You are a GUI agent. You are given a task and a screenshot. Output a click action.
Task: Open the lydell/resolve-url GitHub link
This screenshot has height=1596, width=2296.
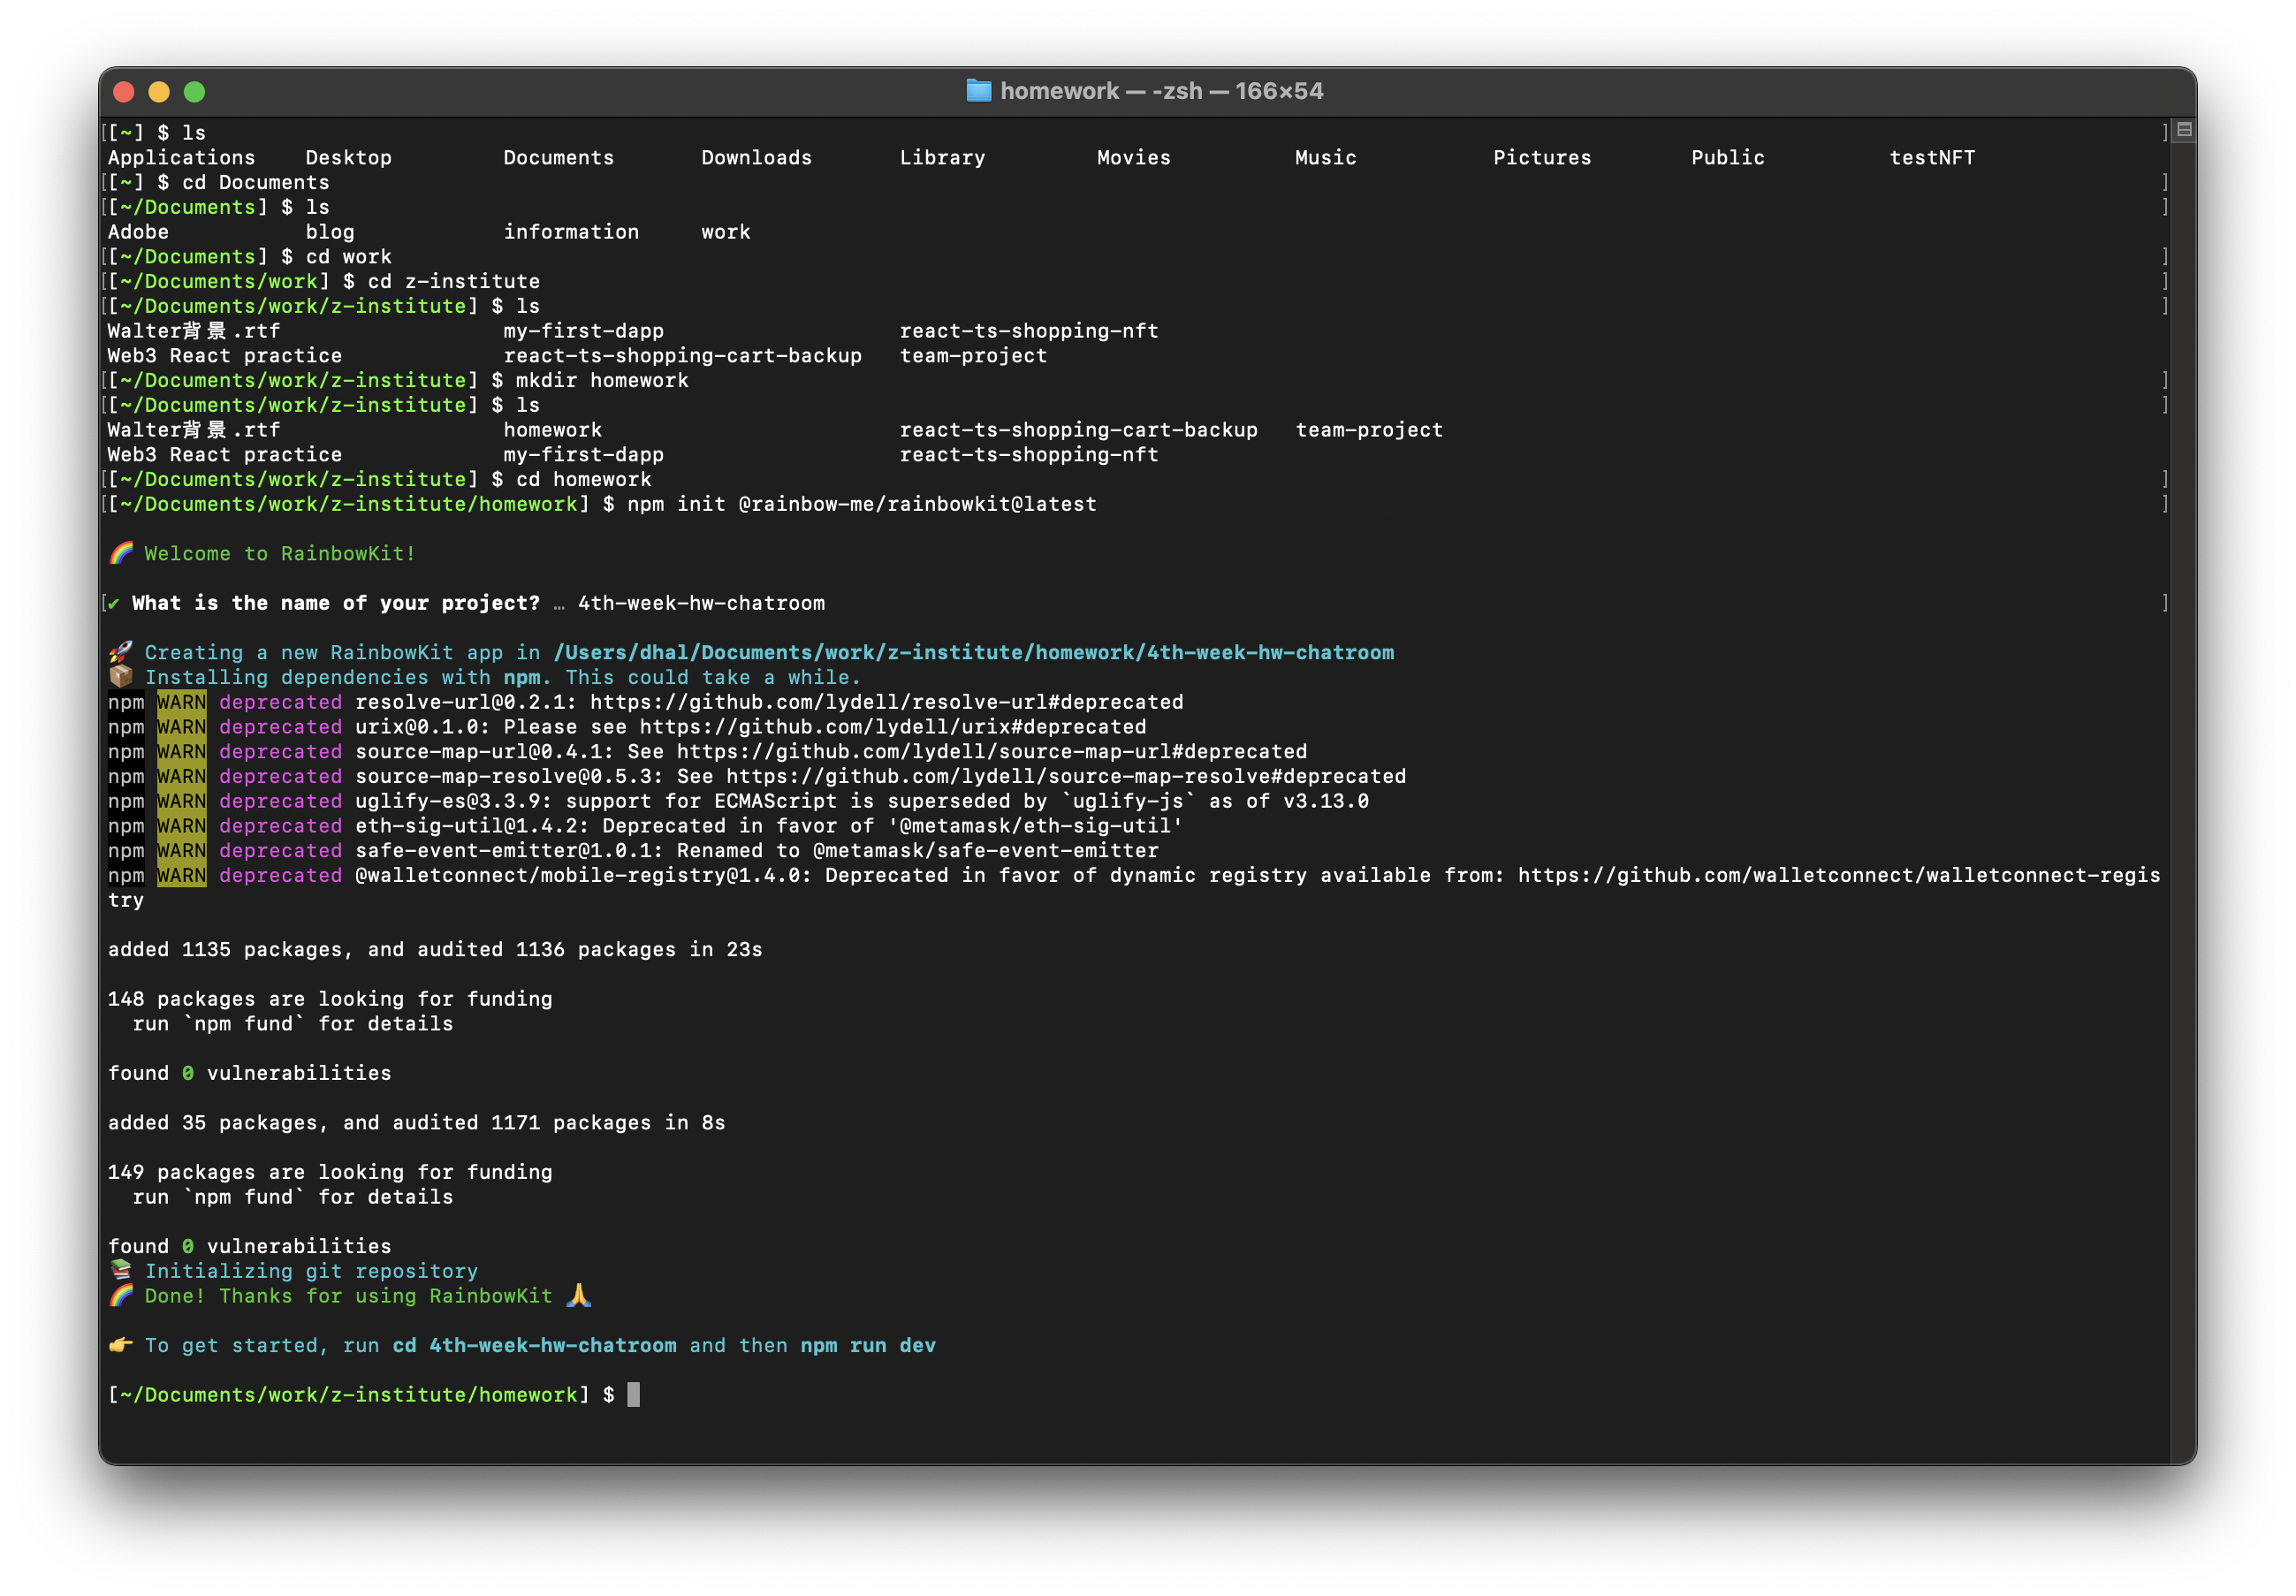(x=886, y=702)
